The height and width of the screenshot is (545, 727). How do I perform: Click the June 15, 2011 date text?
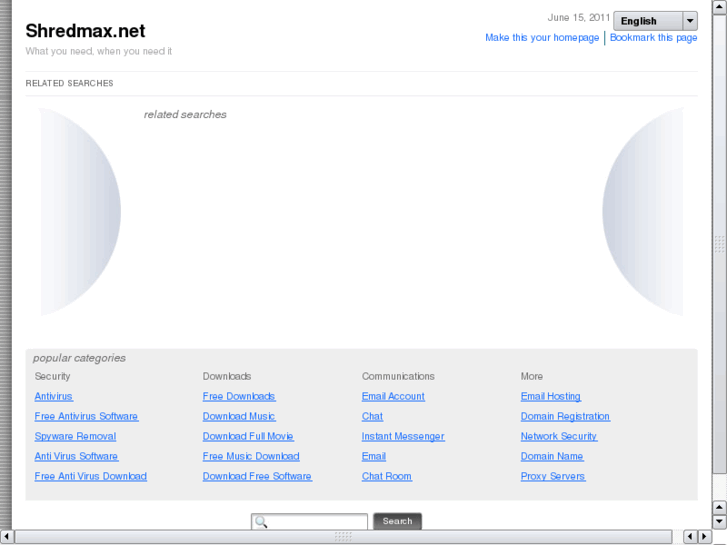click(x=579, y=18)
